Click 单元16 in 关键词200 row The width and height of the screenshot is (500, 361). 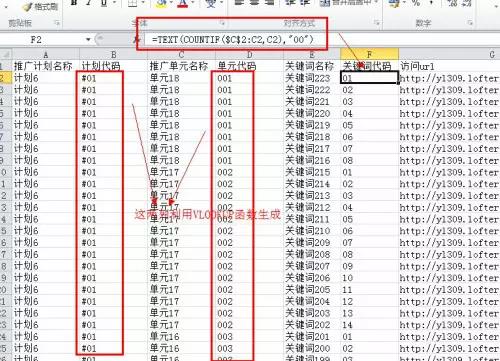click(181, 348)
